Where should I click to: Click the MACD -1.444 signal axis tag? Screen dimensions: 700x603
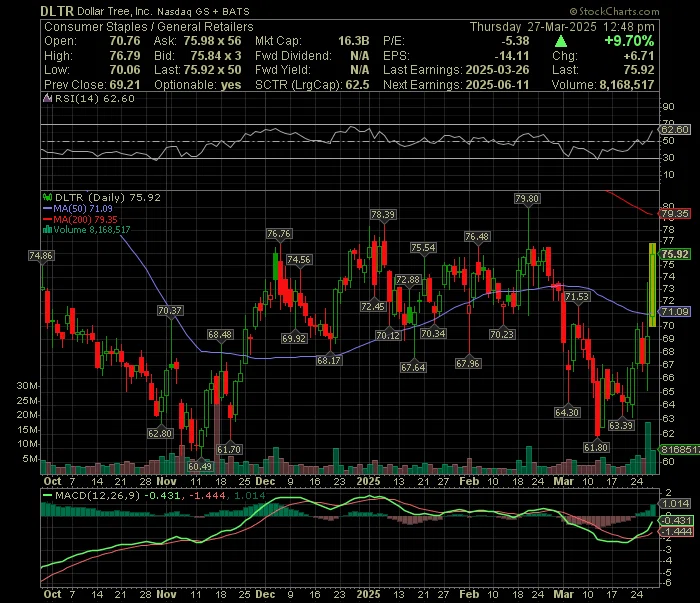coord(676,532)
